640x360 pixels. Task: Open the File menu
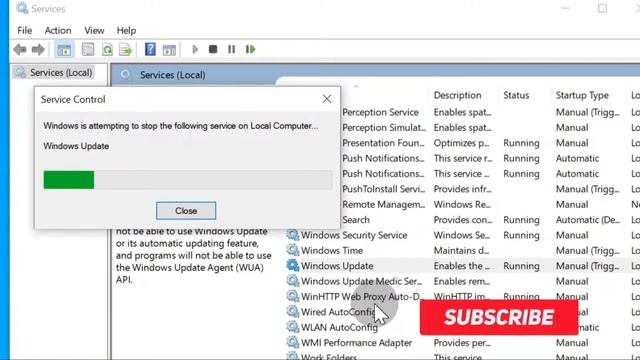(x=24, y=31)
